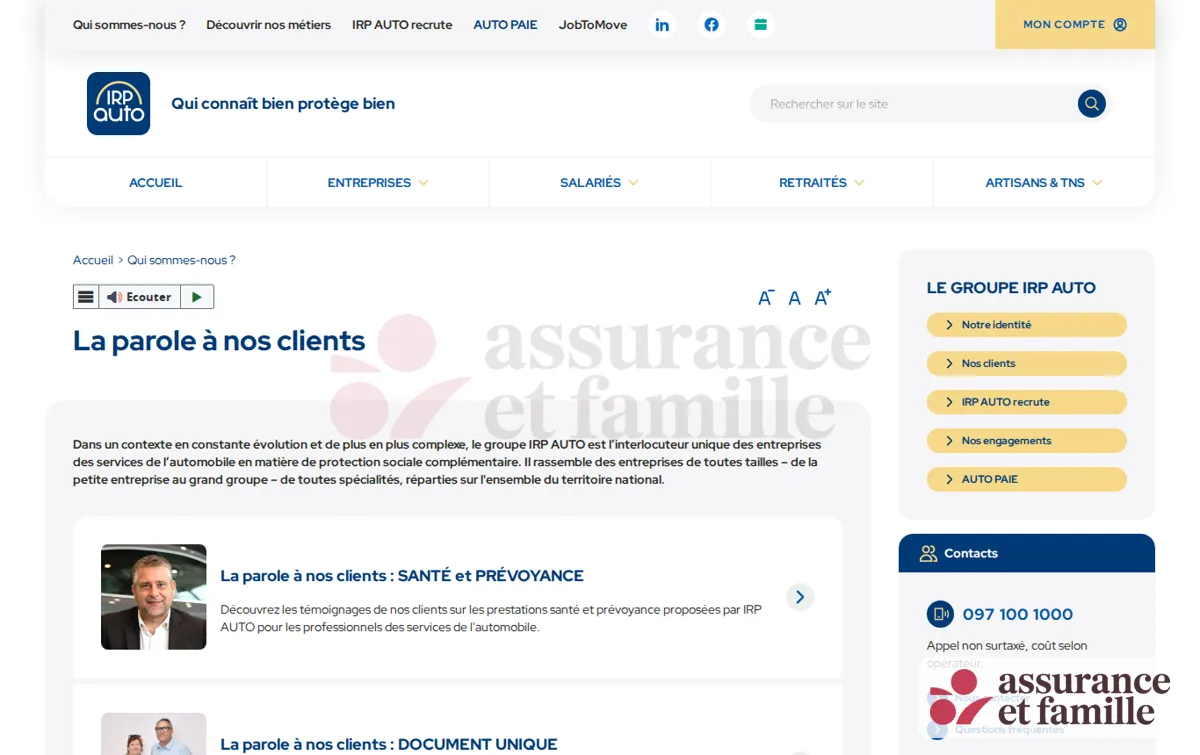The height and width of the screenshot is (755, 1200).
Task: Open IRP AUTO recrute sidebar button
Action: 1027,402
